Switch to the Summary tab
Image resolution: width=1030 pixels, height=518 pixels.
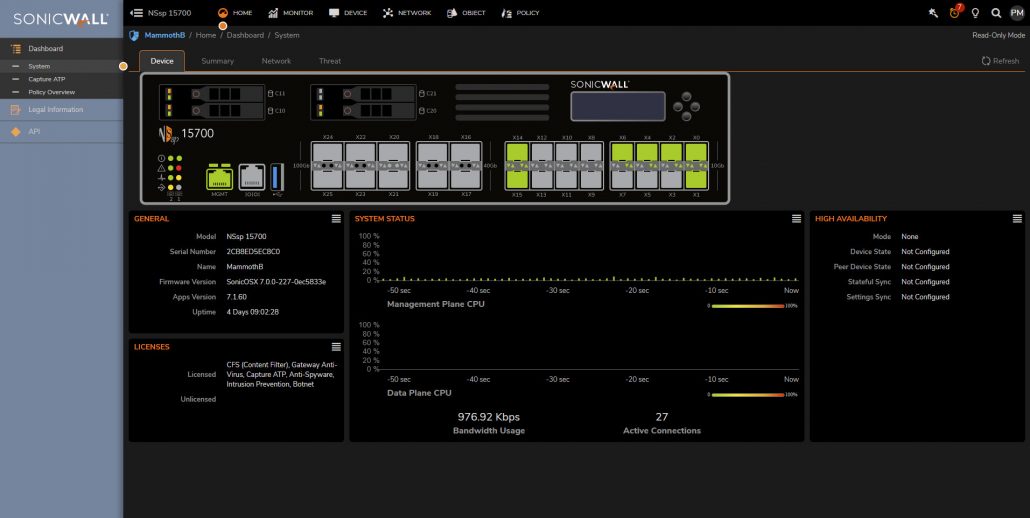point(217,61)
